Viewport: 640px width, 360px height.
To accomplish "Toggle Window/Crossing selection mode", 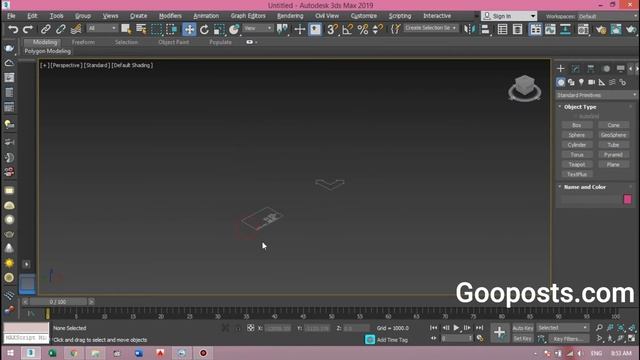I will pyautogui.click(x=172, y=29).
